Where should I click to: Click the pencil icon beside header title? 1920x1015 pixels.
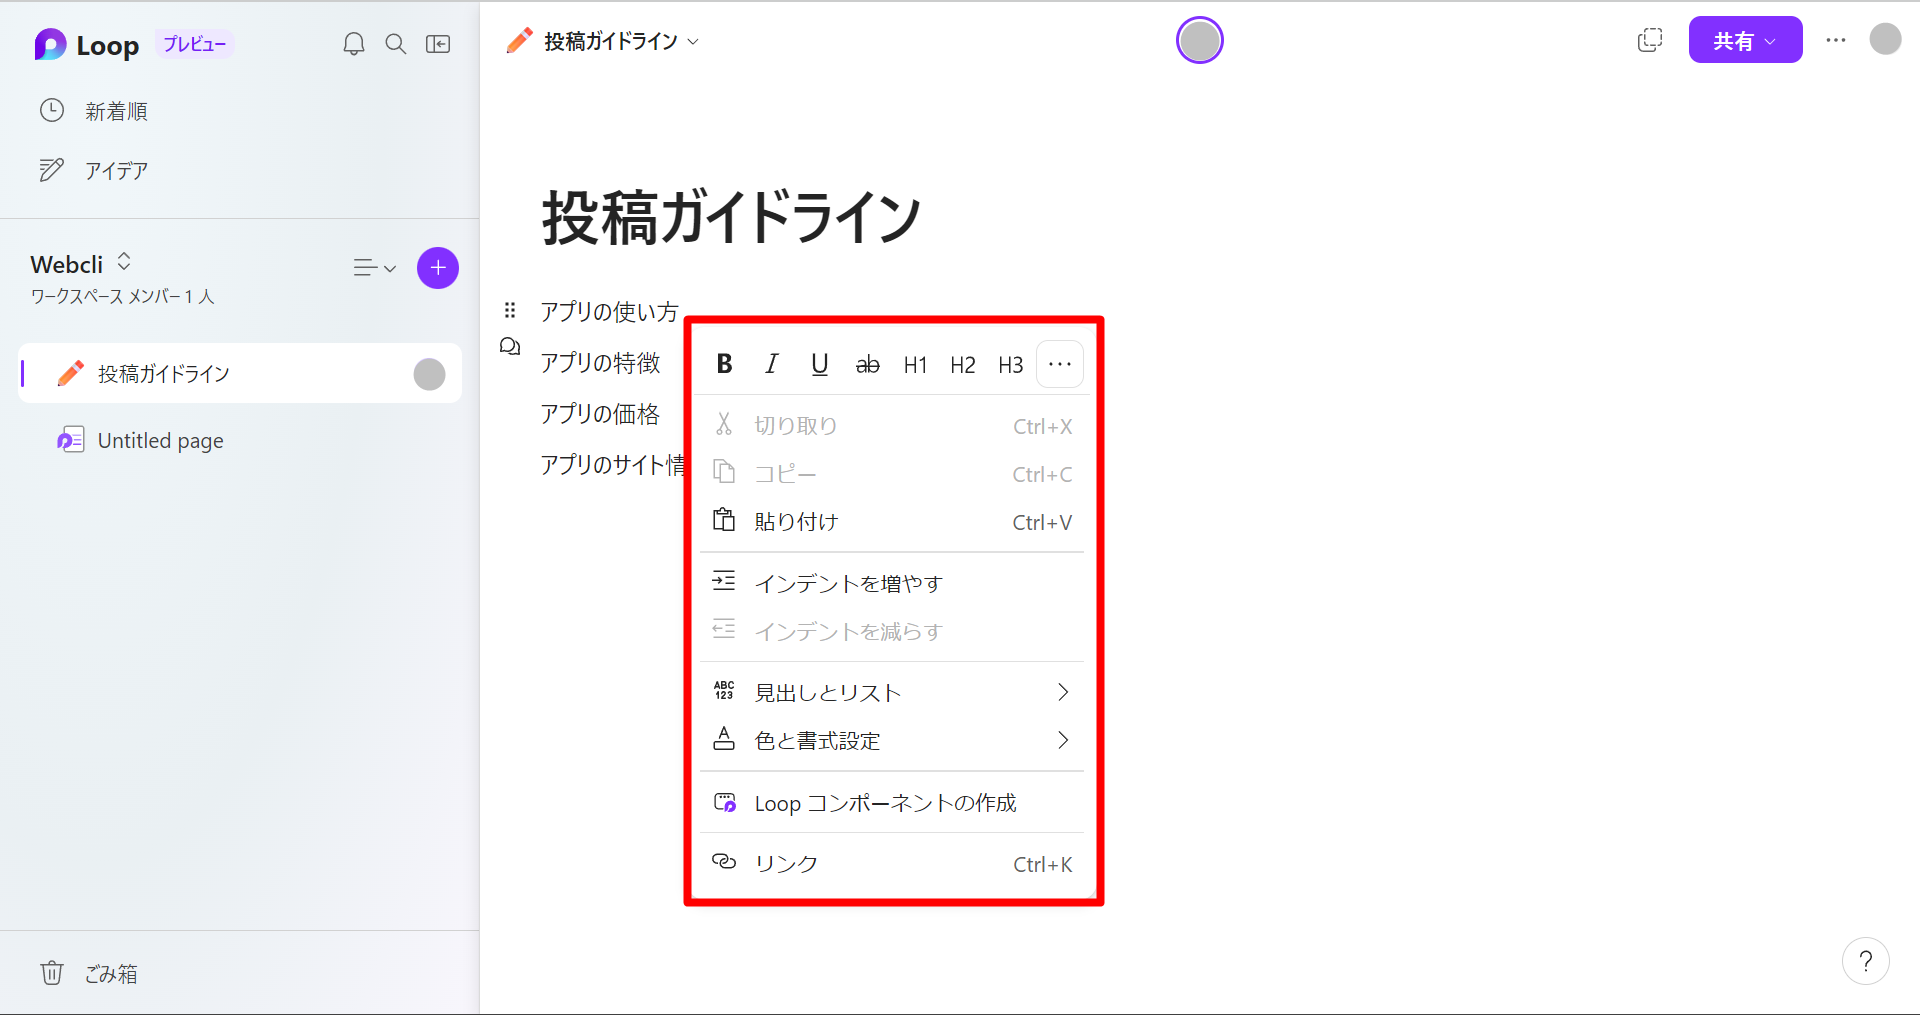[x=520, y=40]
